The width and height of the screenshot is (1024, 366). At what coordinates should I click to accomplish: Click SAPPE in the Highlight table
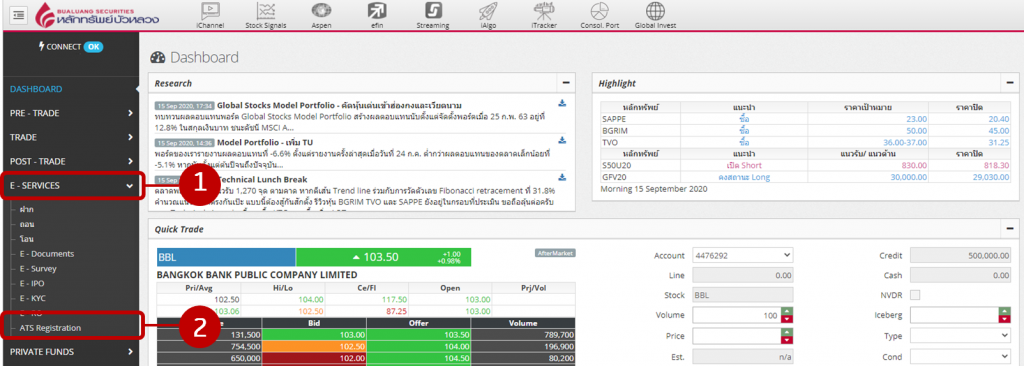click(613, 119)
